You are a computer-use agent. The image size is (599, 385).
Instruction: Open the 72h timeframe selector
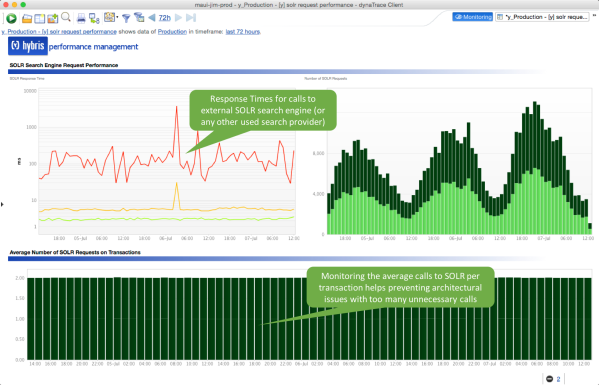tap(165, 18)
